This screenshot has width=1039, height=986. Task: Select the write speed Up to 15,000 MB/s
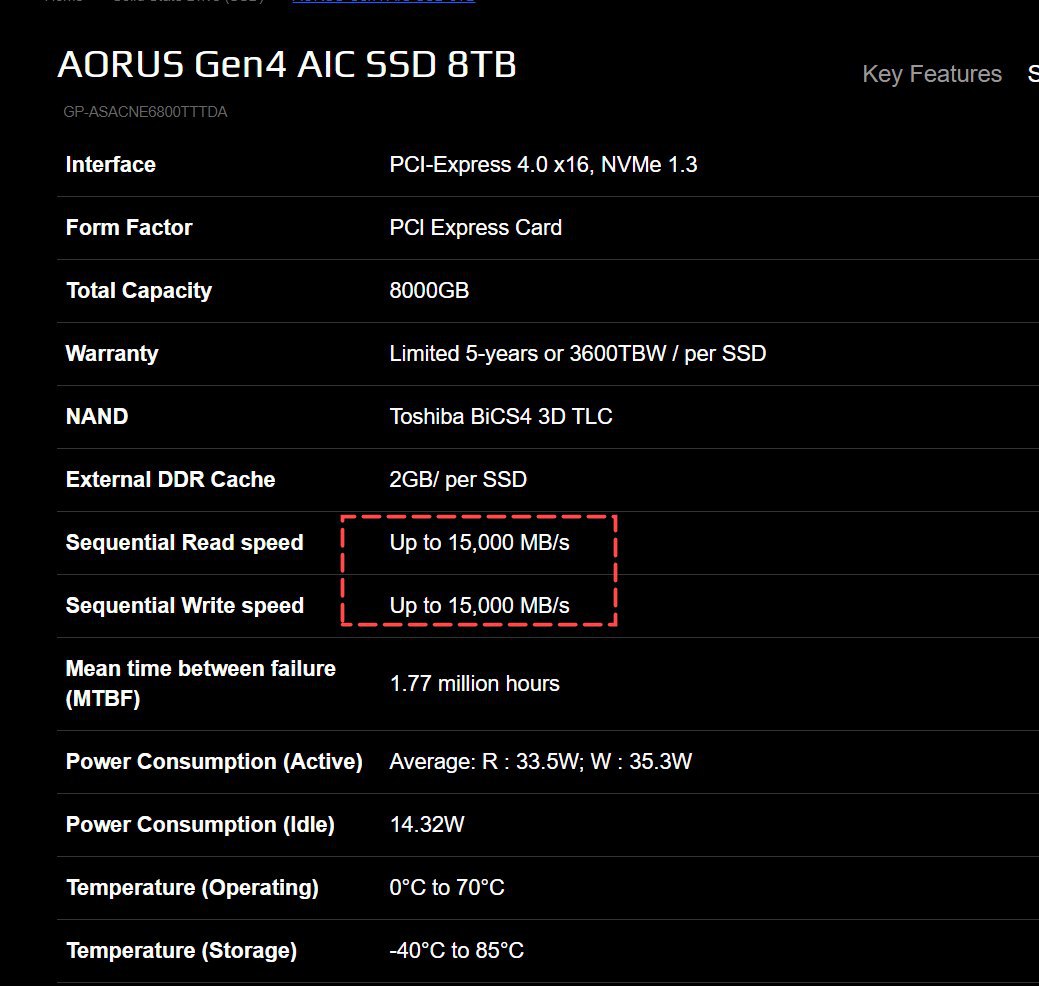(x=480, y=605)
